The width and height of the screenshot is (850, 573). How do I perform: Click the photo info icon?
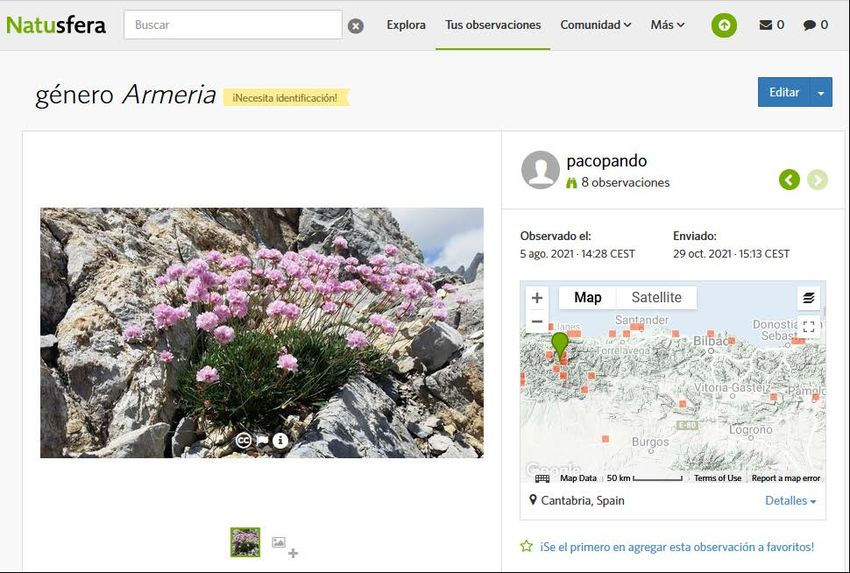point(281,440)
